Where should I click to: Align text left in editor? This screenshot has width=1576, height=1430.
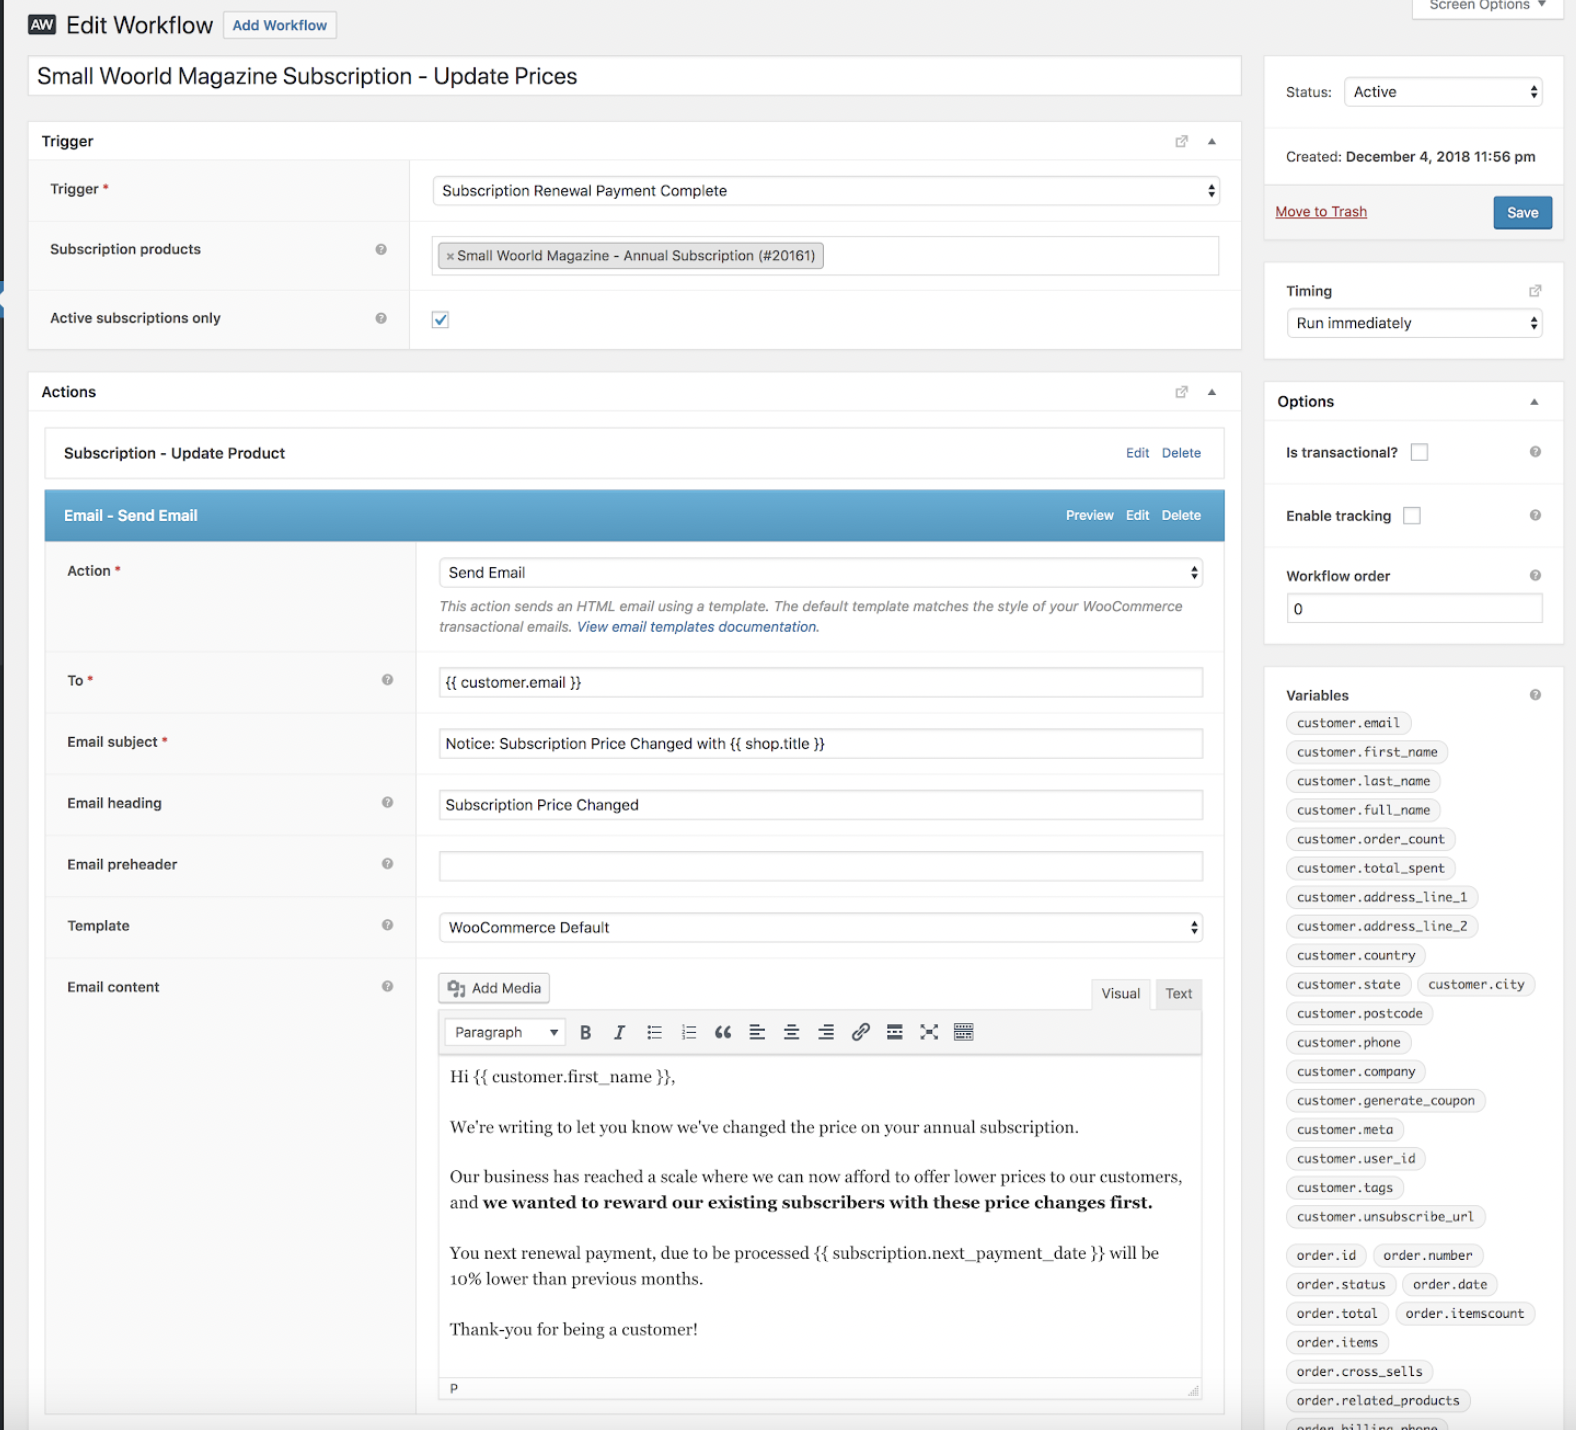(x=757, y=1032)
